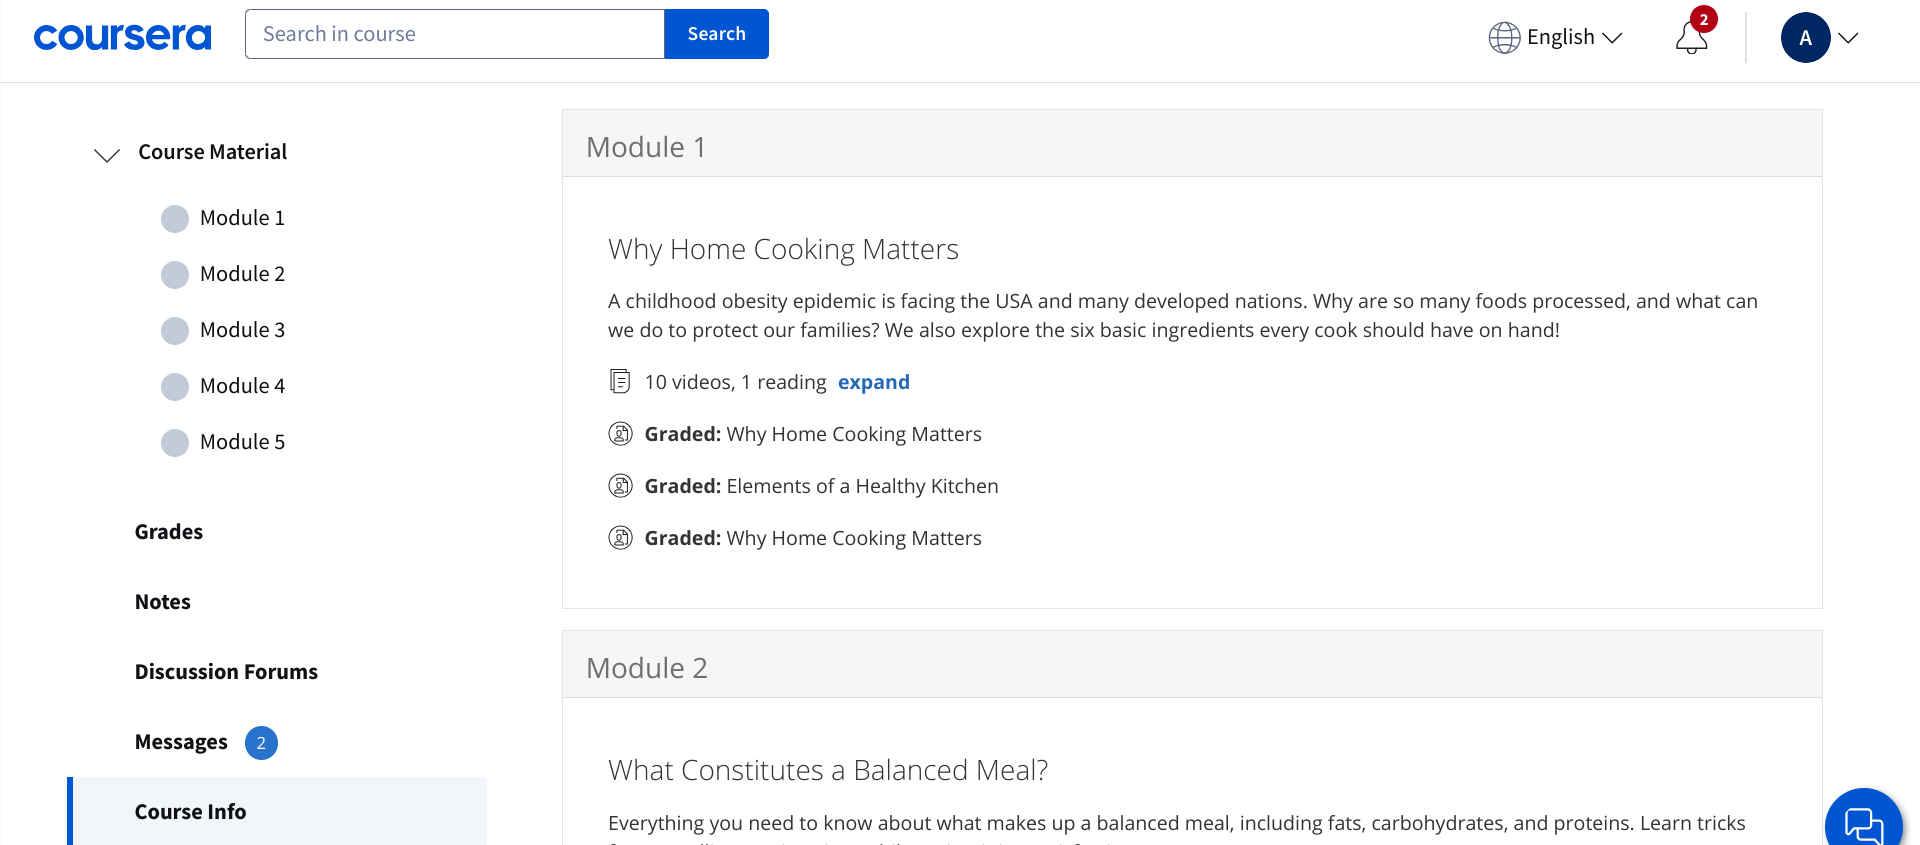Screen dimensions: 1920x845
Task: Click the user avatar A
Action: pos(1805,38)
